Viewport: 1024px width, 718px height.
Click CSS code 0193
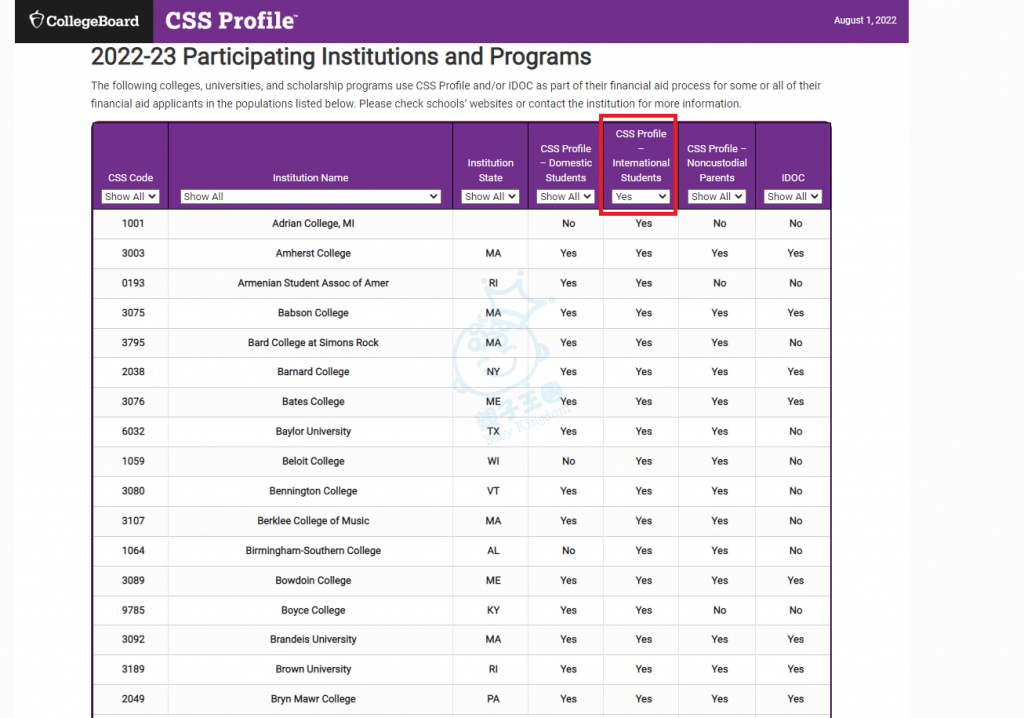point(133,283)
